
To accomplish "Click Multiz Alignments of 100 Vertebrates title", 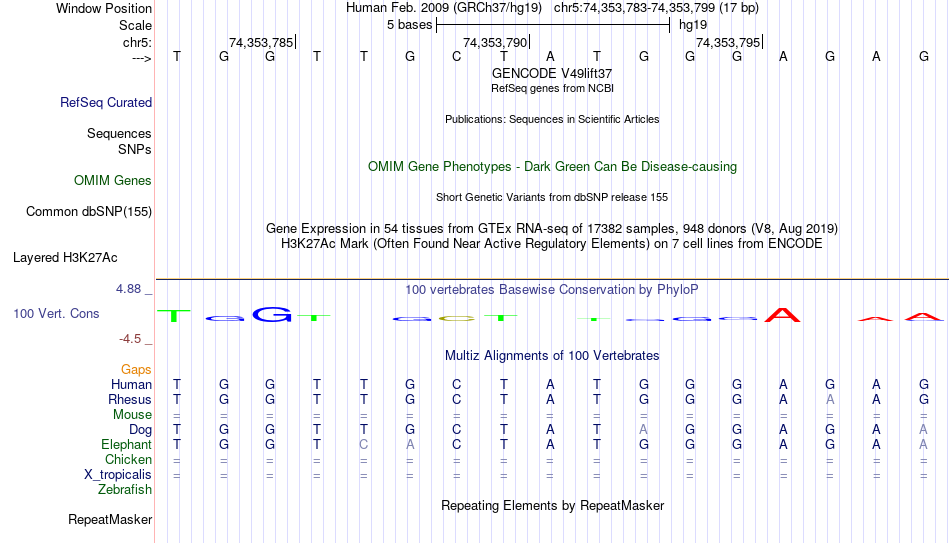I will coord(552,356).
